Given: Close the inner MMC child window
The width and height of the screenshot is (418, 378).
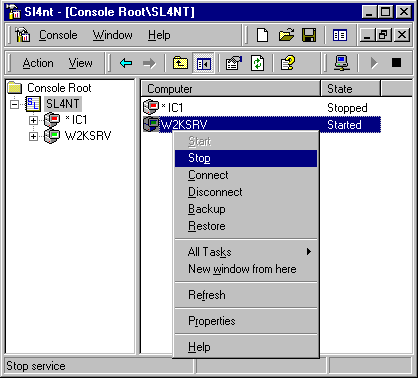Looking at the screenshot, I should pos(402,35).
